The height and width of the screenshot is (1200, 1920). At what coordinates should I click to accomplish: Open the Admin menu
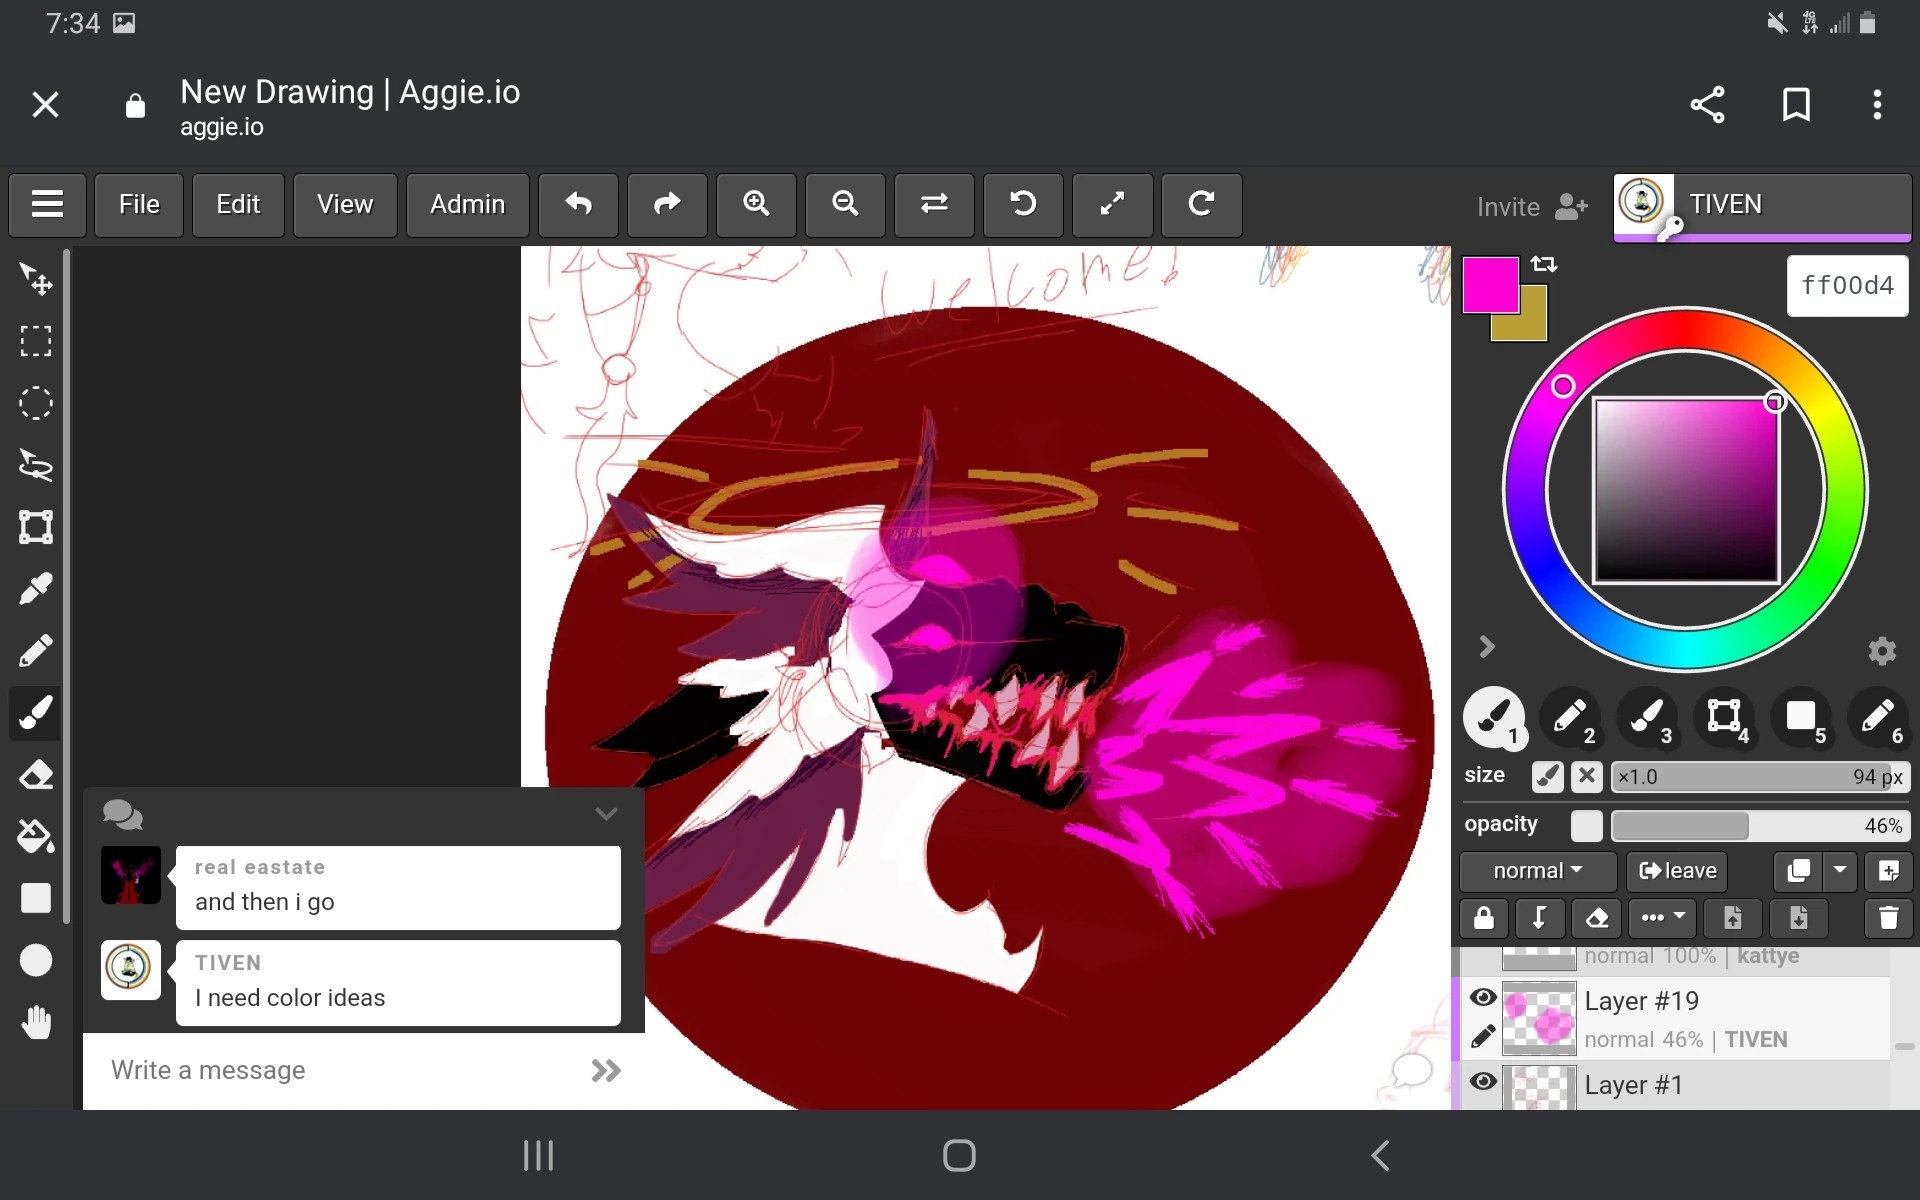[466, 205]
